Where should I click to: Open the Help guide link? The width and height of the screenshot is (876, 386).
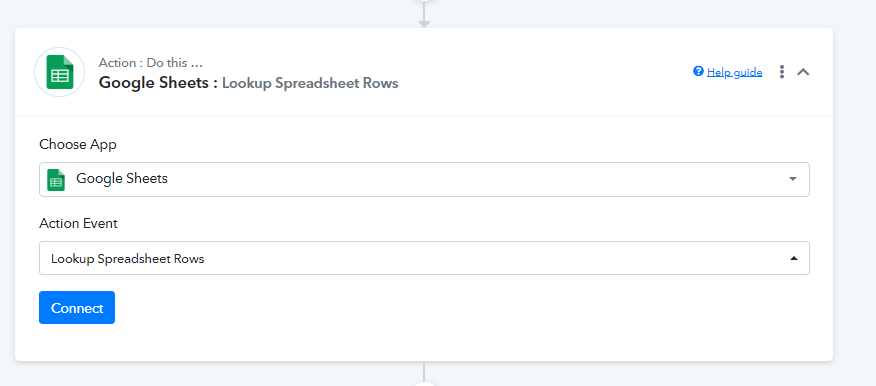click(x=734, y=72)
